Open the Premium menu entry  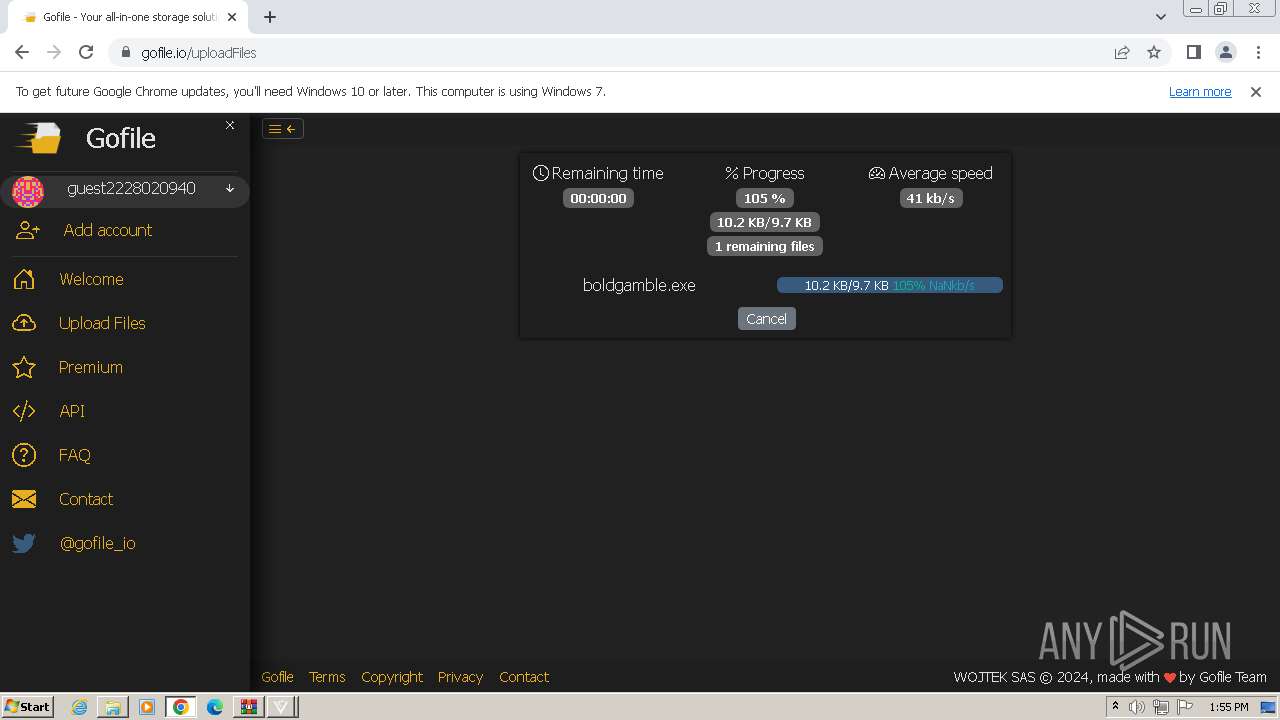(x=91, y=367)
